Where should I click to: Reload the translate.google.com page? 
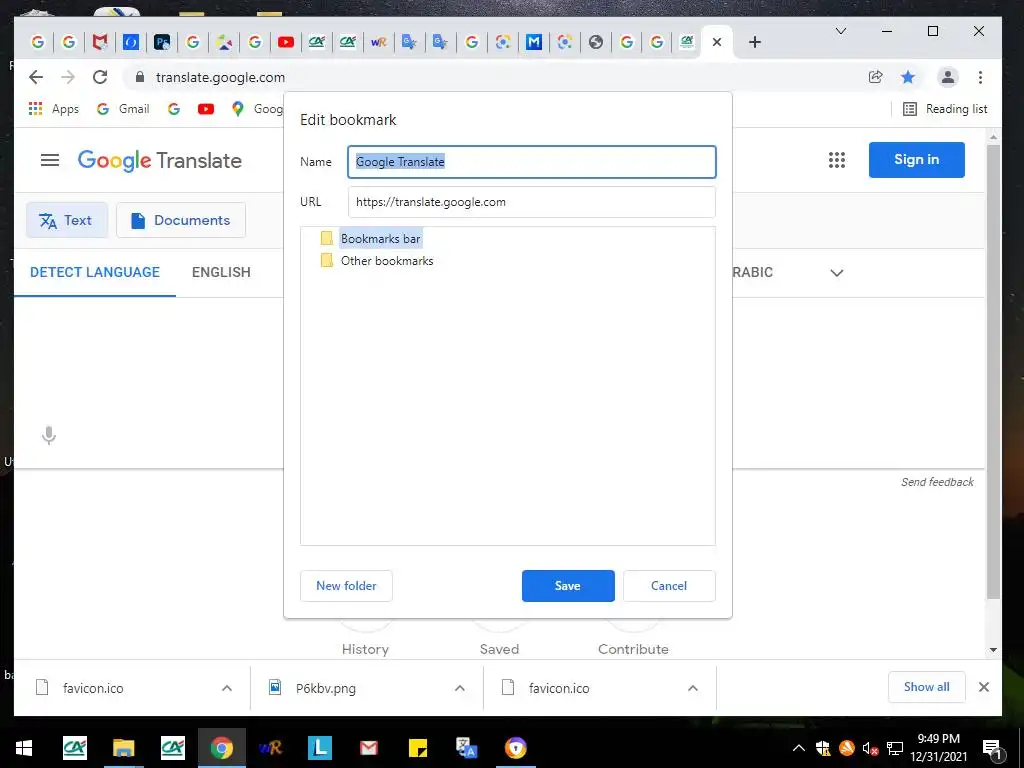coord(100,77)
